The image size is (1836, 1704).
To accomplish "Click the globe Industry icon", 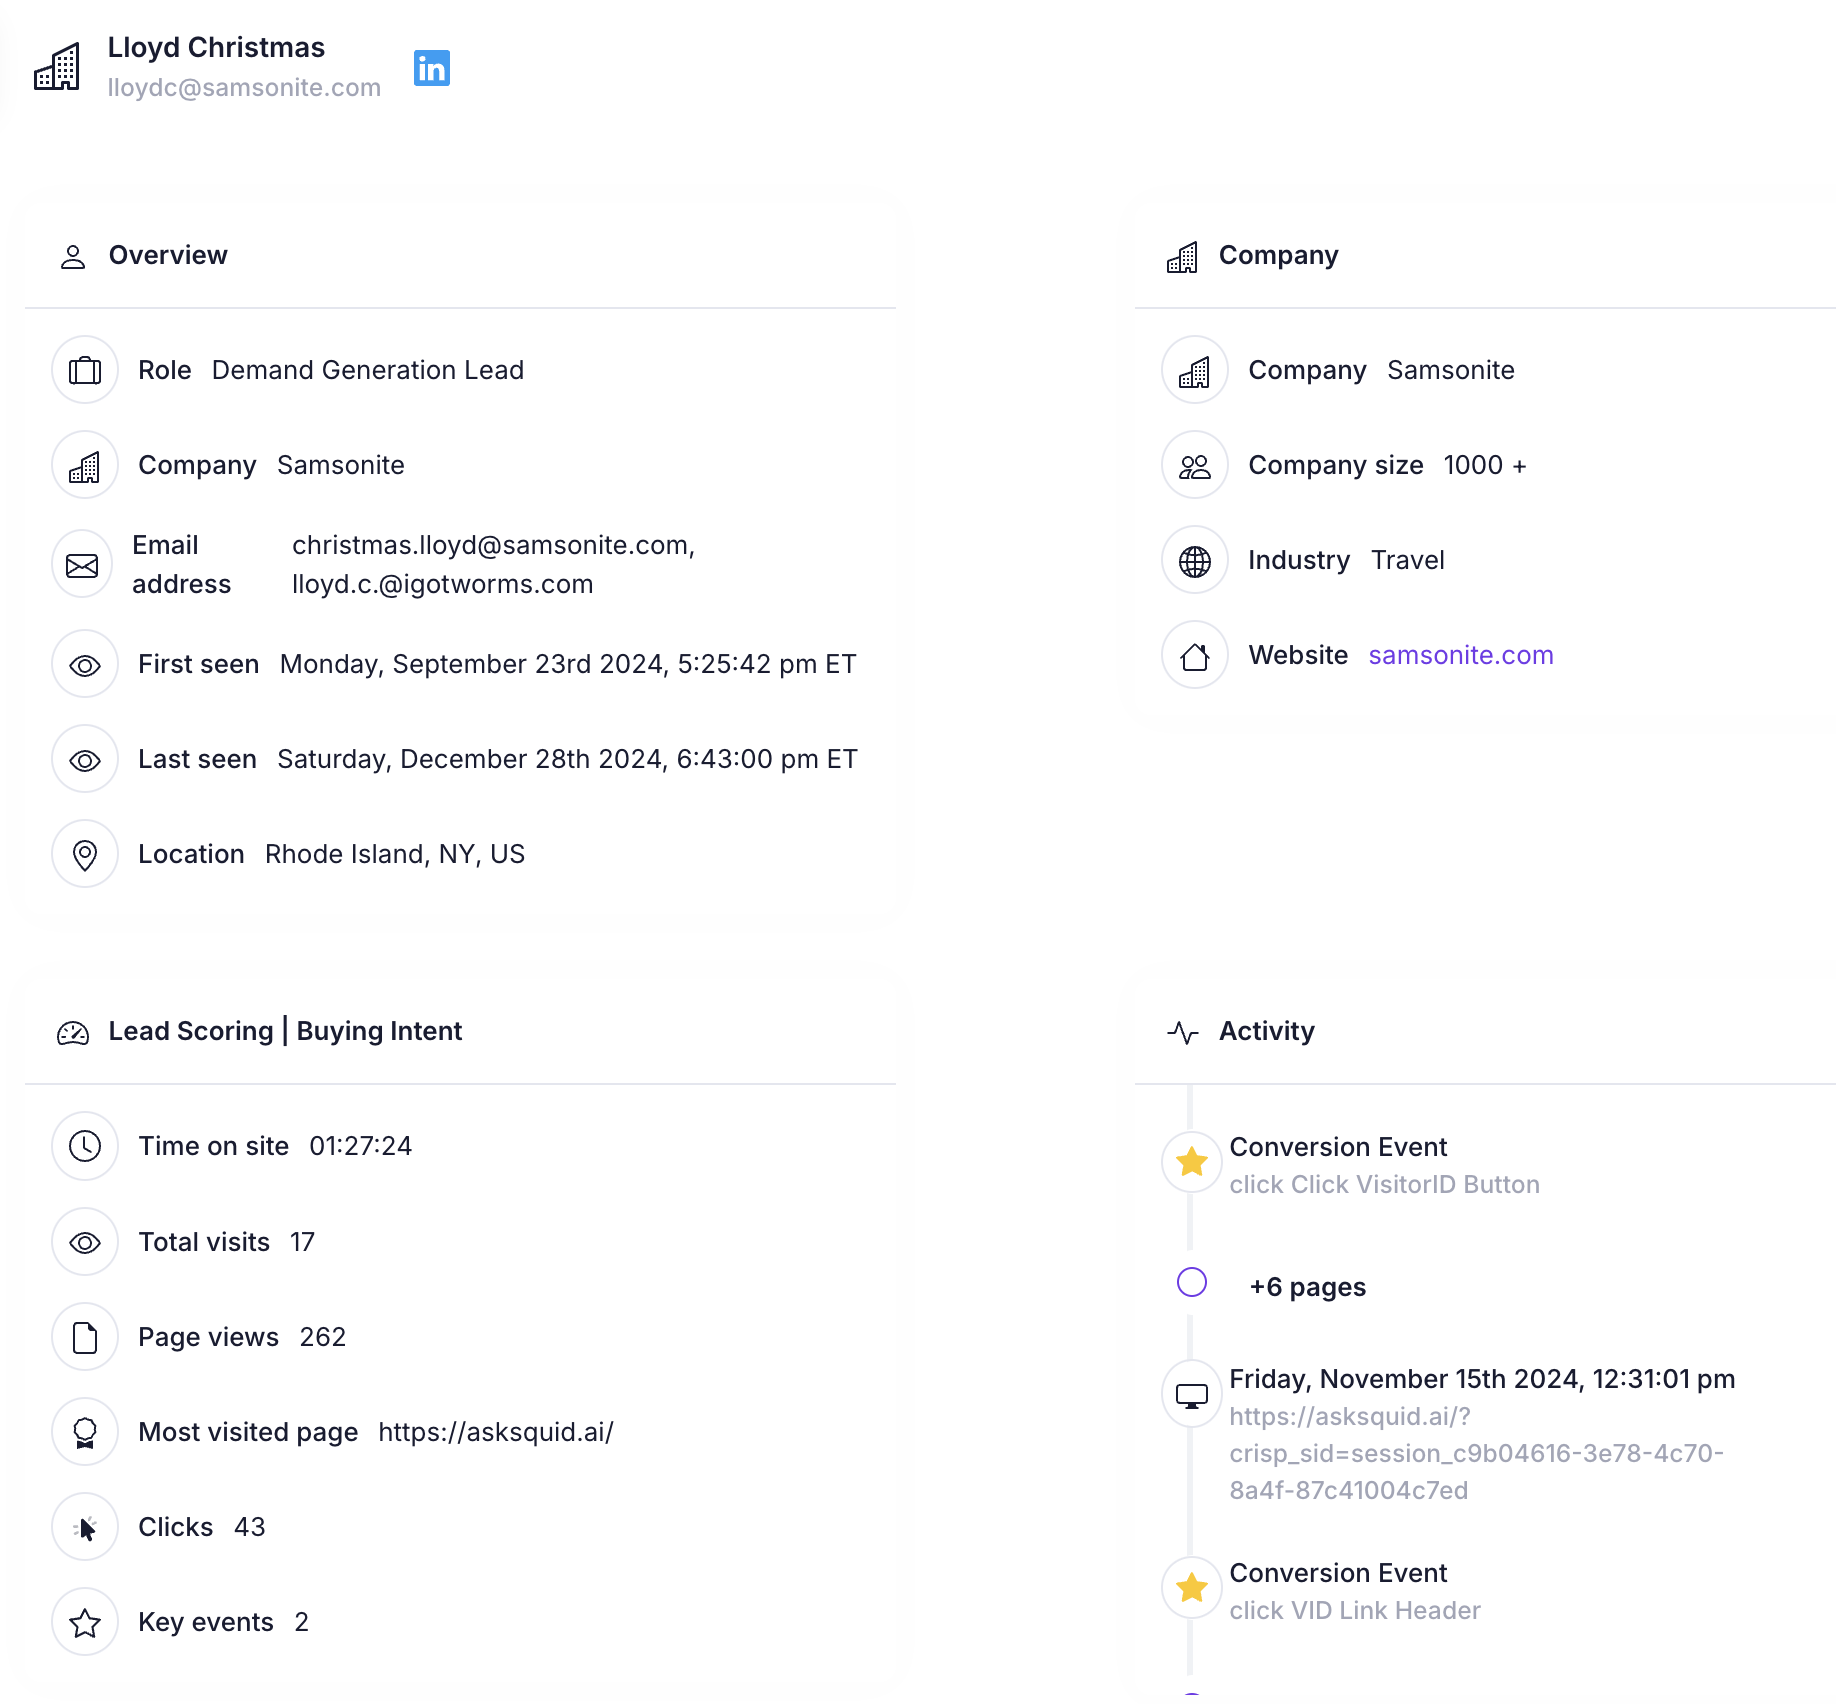I will tap(1194, 561).
